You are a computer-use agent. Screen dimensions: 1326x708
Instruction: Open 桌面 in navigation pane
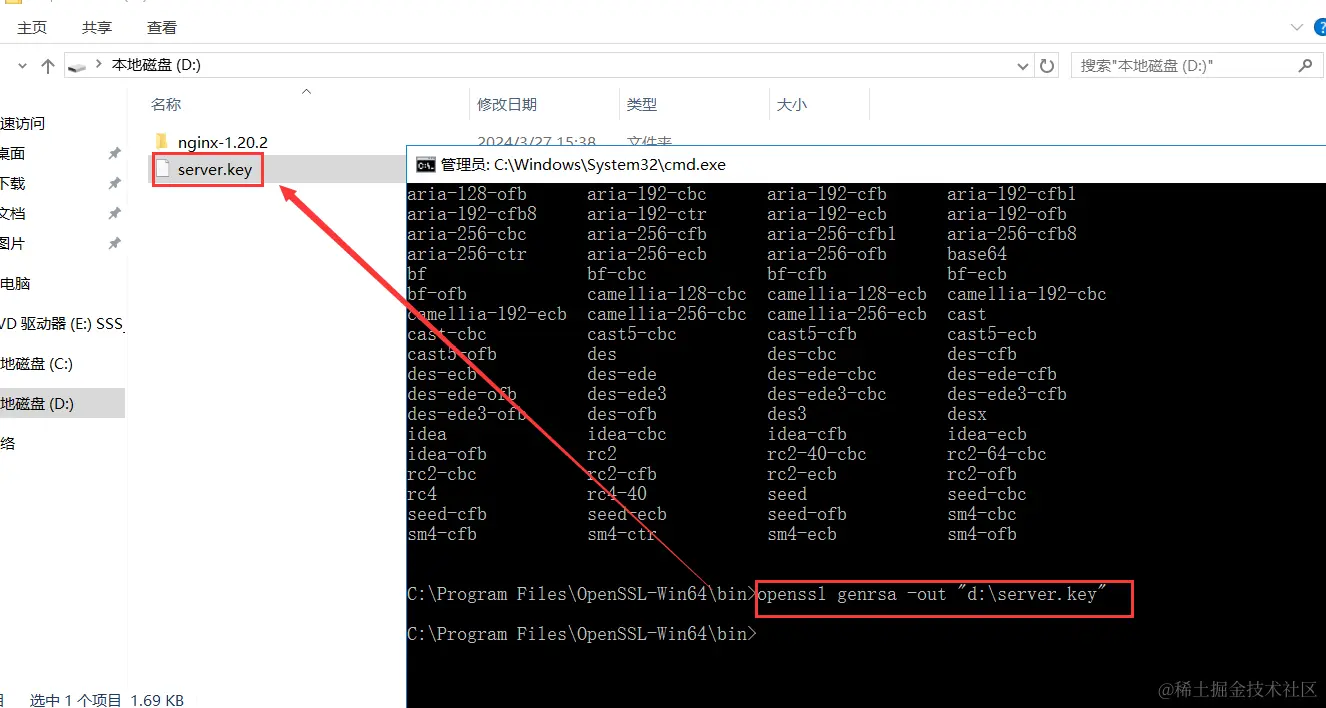pos(13,153)
